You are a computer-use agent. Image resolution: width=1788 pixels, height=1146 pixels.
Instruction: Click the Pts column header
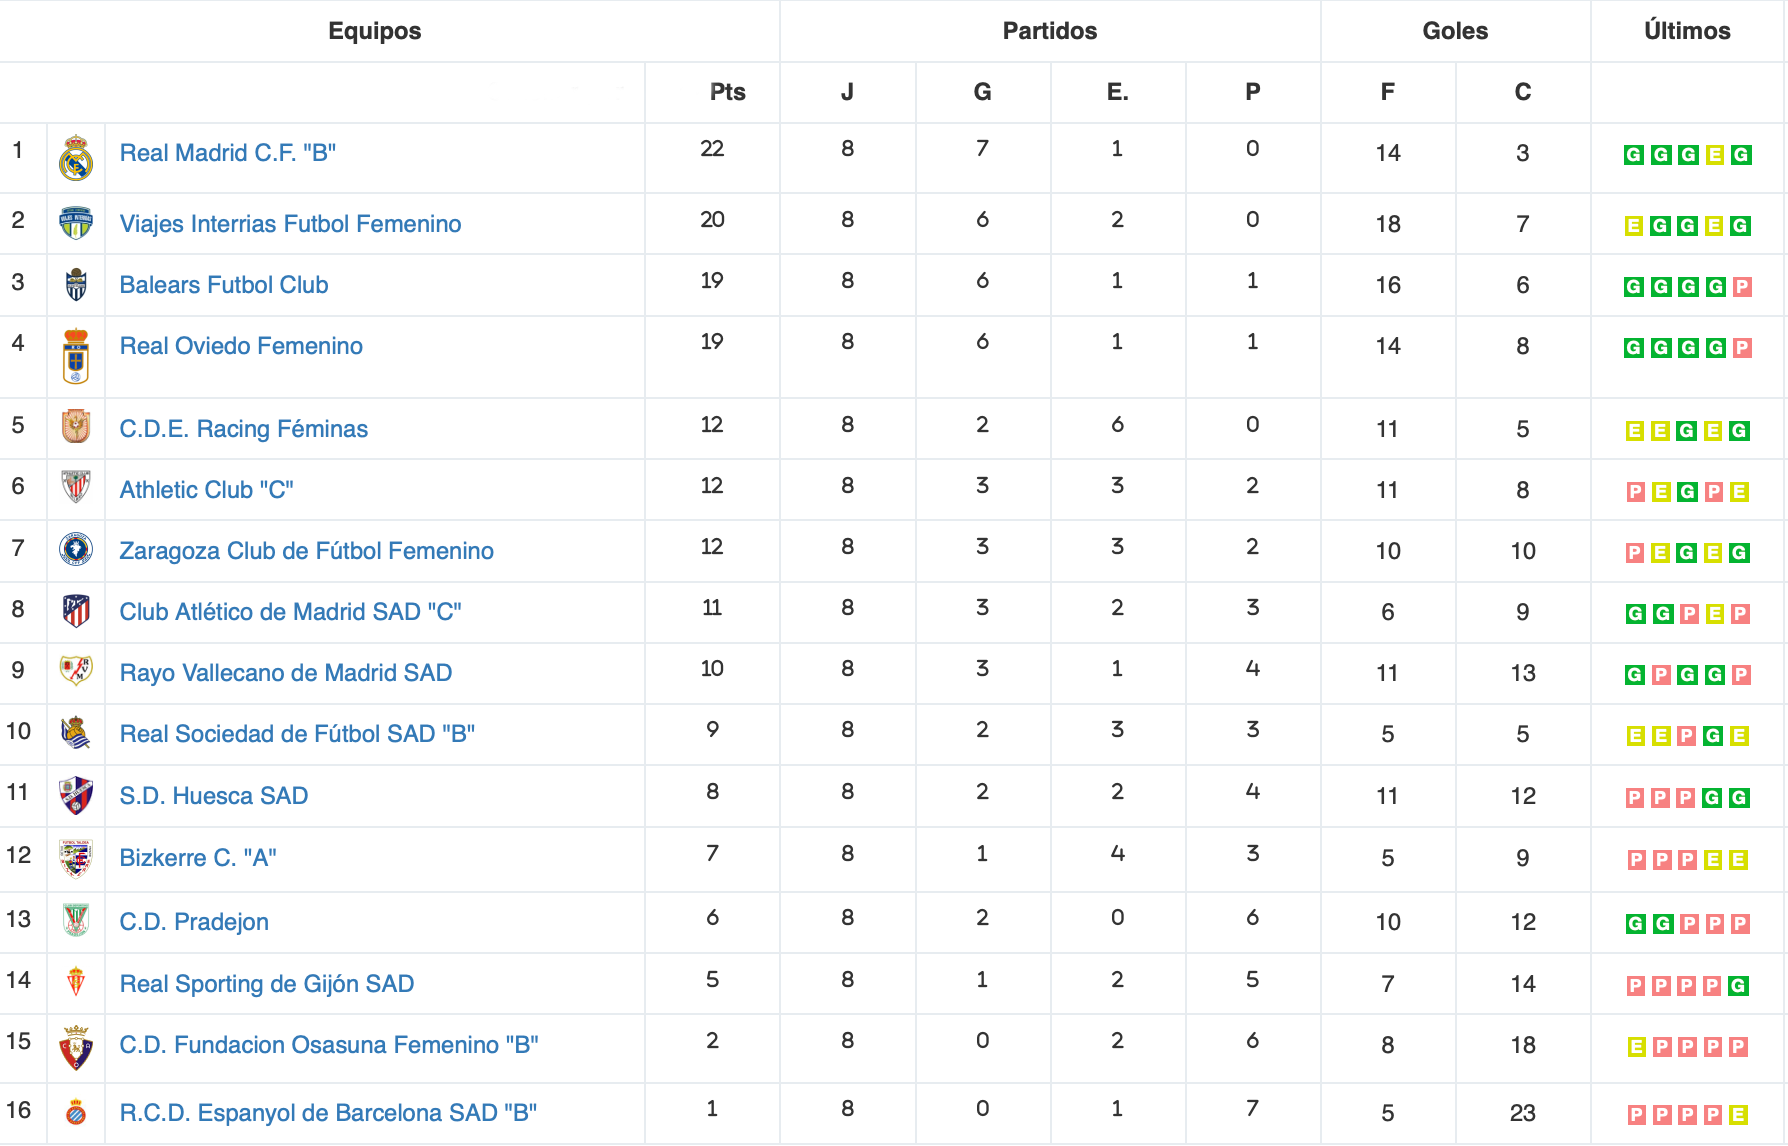coord(727,92)
